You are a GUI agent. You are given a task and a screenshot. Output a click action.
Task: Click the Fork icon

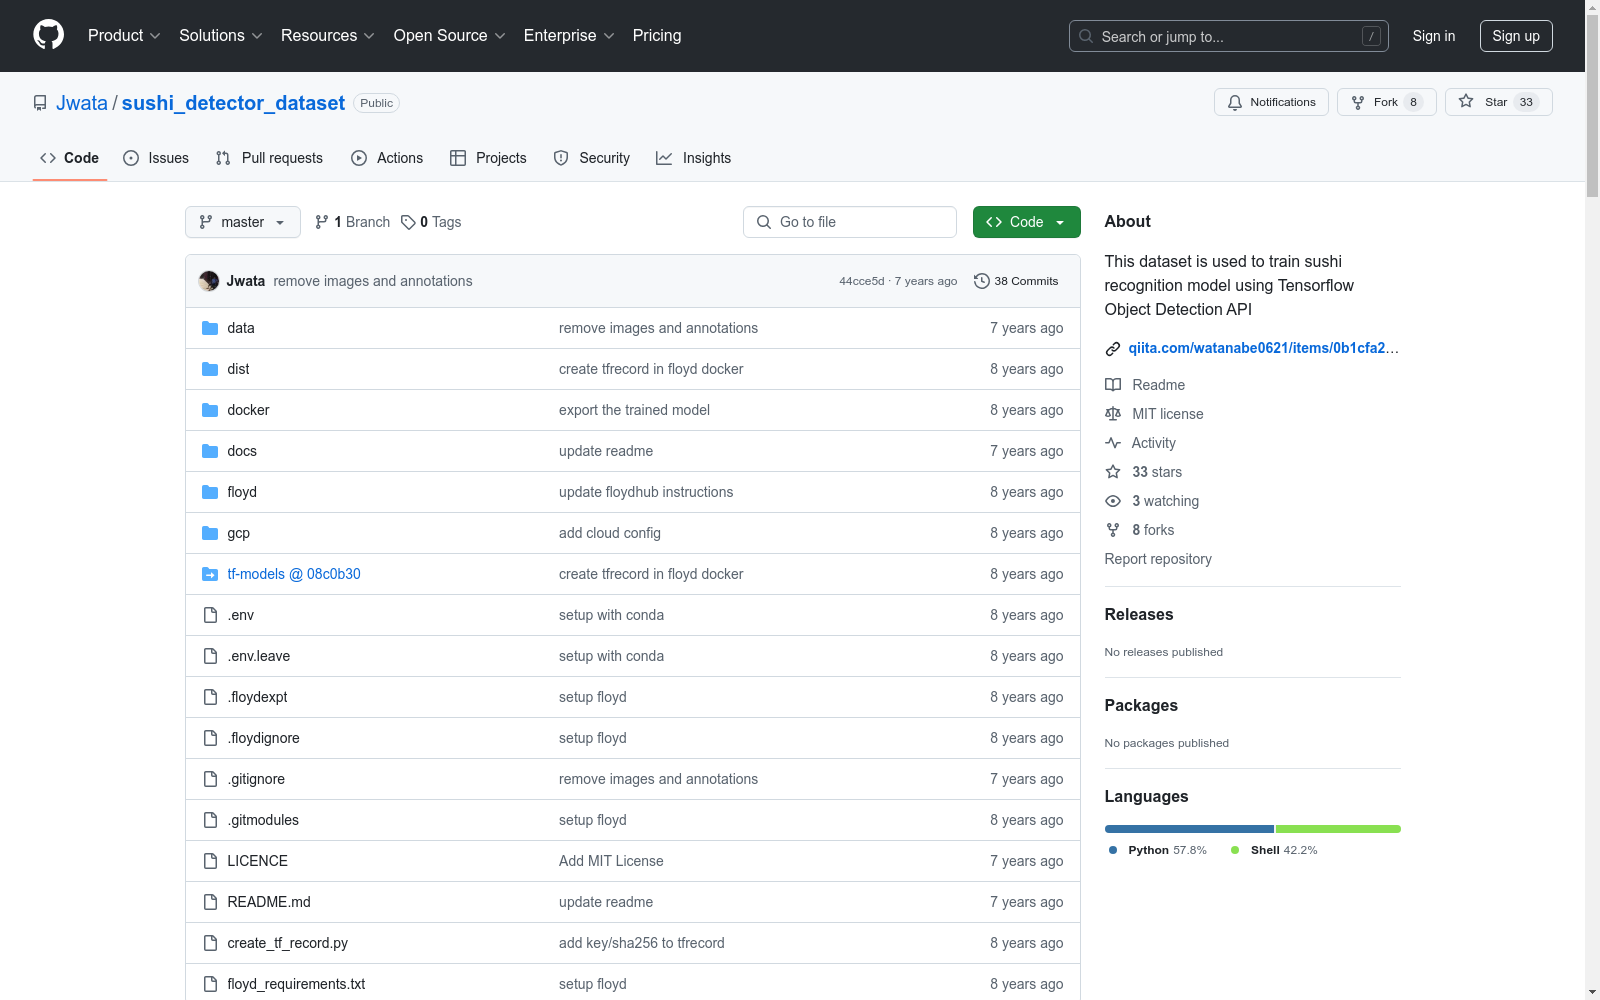point(1358,102)
